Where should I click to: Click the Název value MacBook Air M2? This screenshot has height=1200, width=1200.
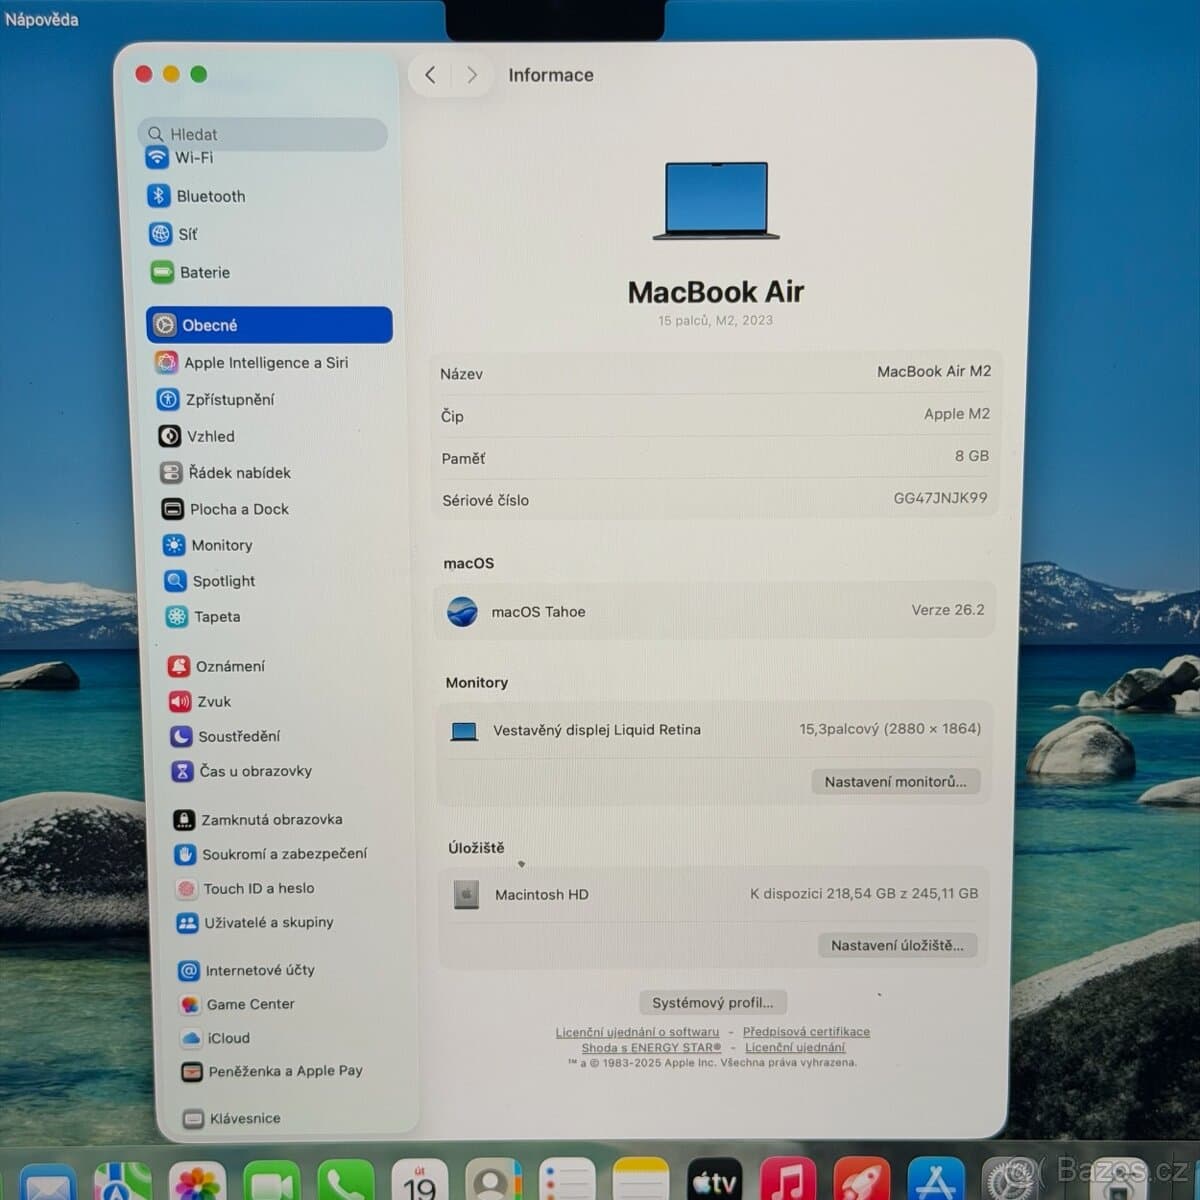click(x=934, y=371)
